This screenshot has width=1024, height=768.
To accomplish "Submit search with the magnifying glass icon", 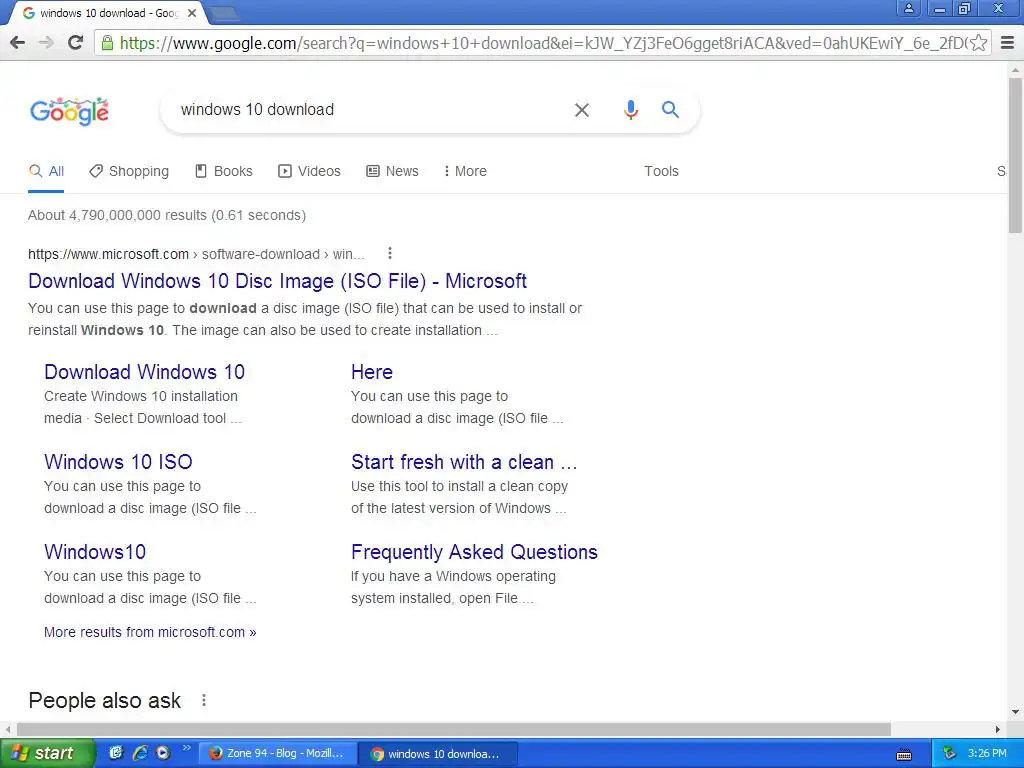I will point(670,110).
